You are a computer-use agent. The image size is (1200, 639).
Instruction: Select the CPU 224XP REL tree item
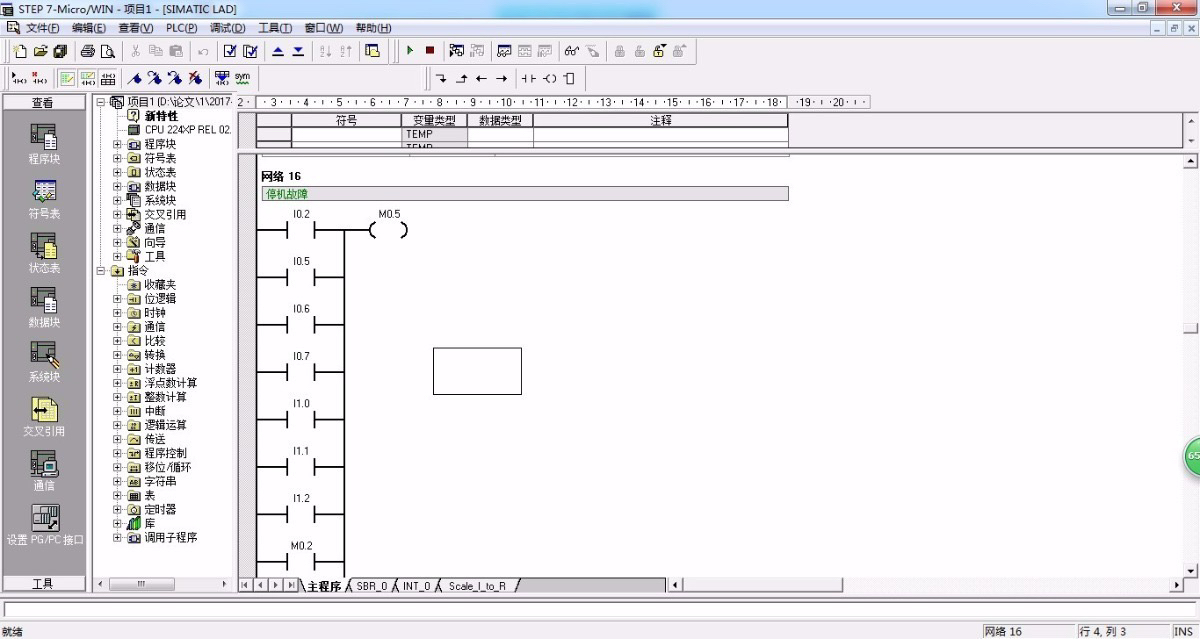coord(187,130)
